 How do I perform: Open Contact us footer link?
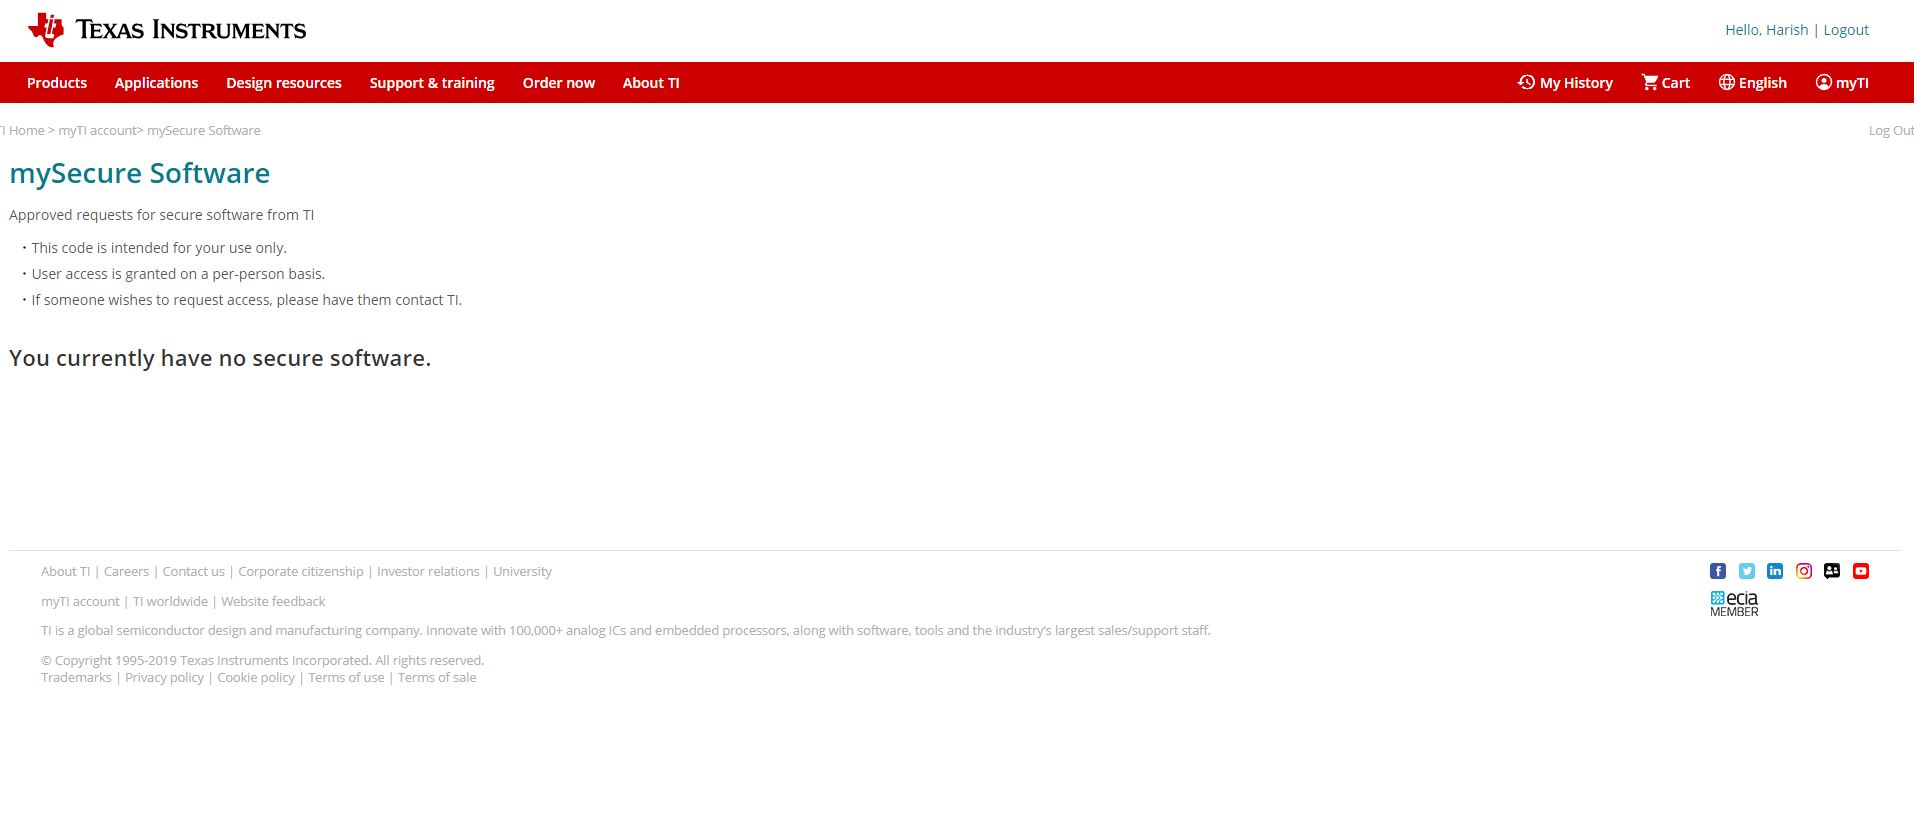coord(194,572)
